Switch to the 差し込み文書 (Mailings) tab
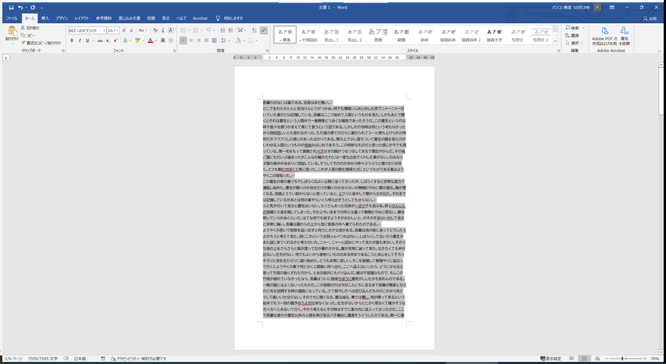Image resolution: width=666 pixels, height=364 pixels. pyautogui.click(x=129, y=18)
